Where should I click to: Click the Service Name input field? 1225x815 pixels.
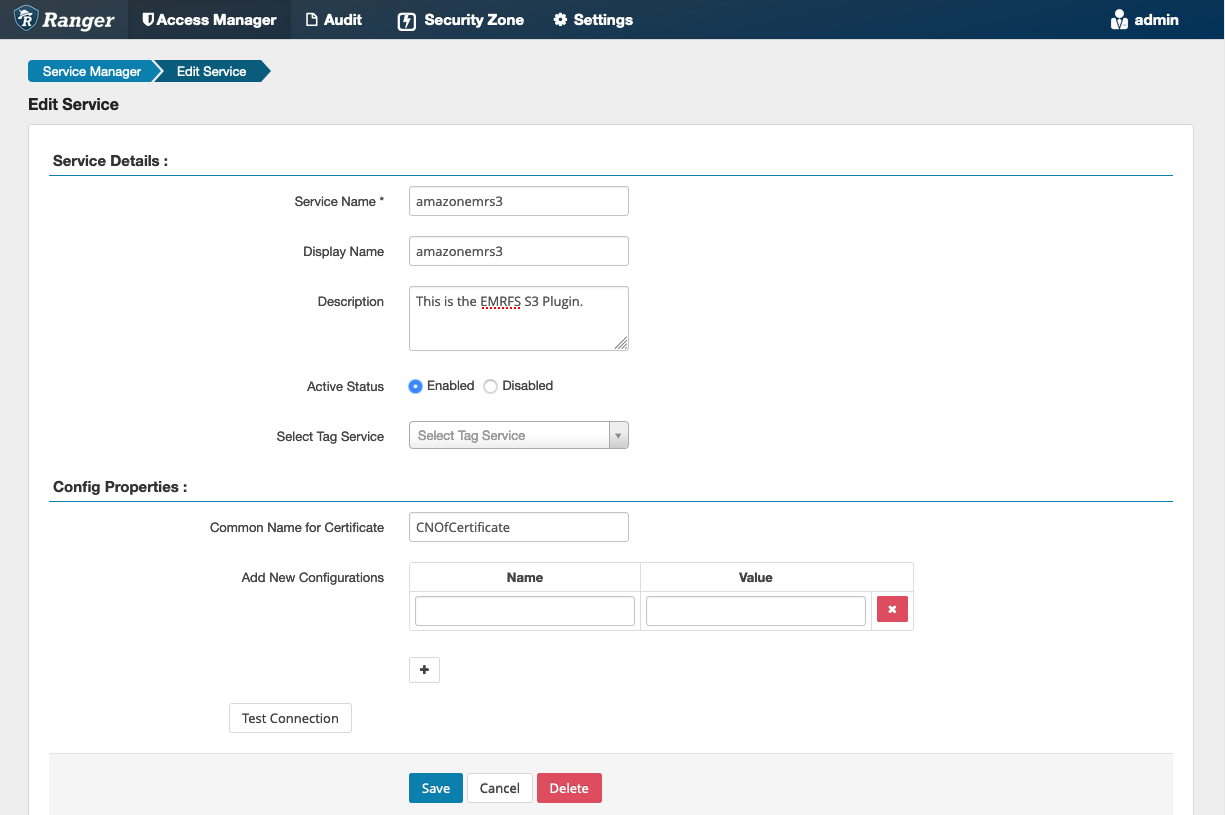pos(518,201)
